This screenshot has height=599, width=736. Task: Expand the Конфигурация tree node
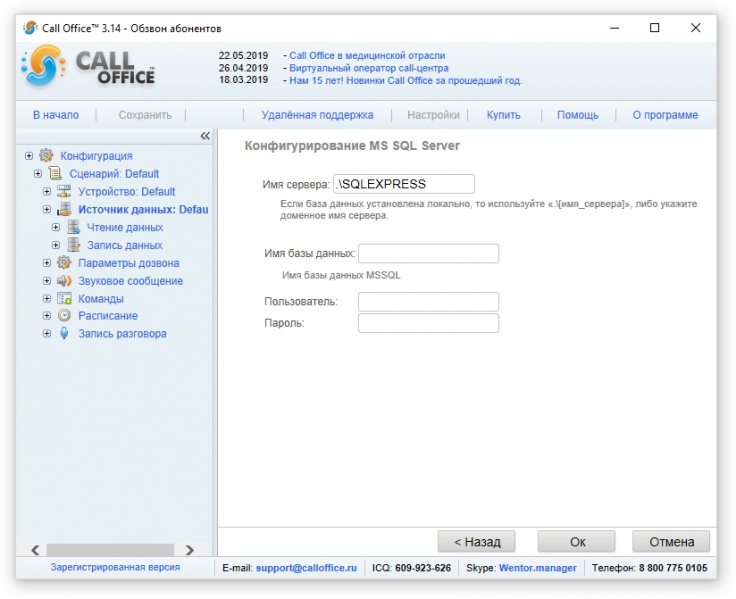[29, 155]
